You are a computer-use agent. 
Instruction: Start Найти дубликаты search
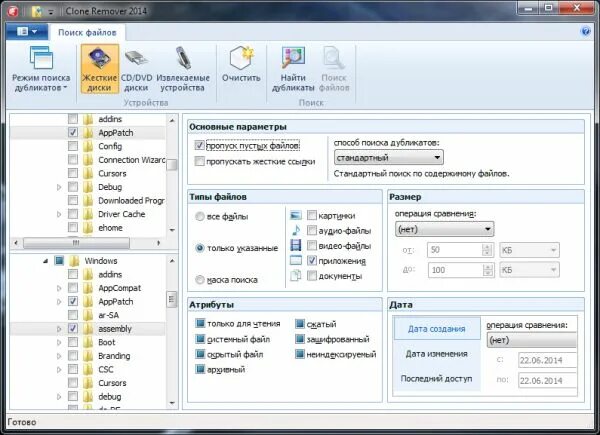click(293, 69)
